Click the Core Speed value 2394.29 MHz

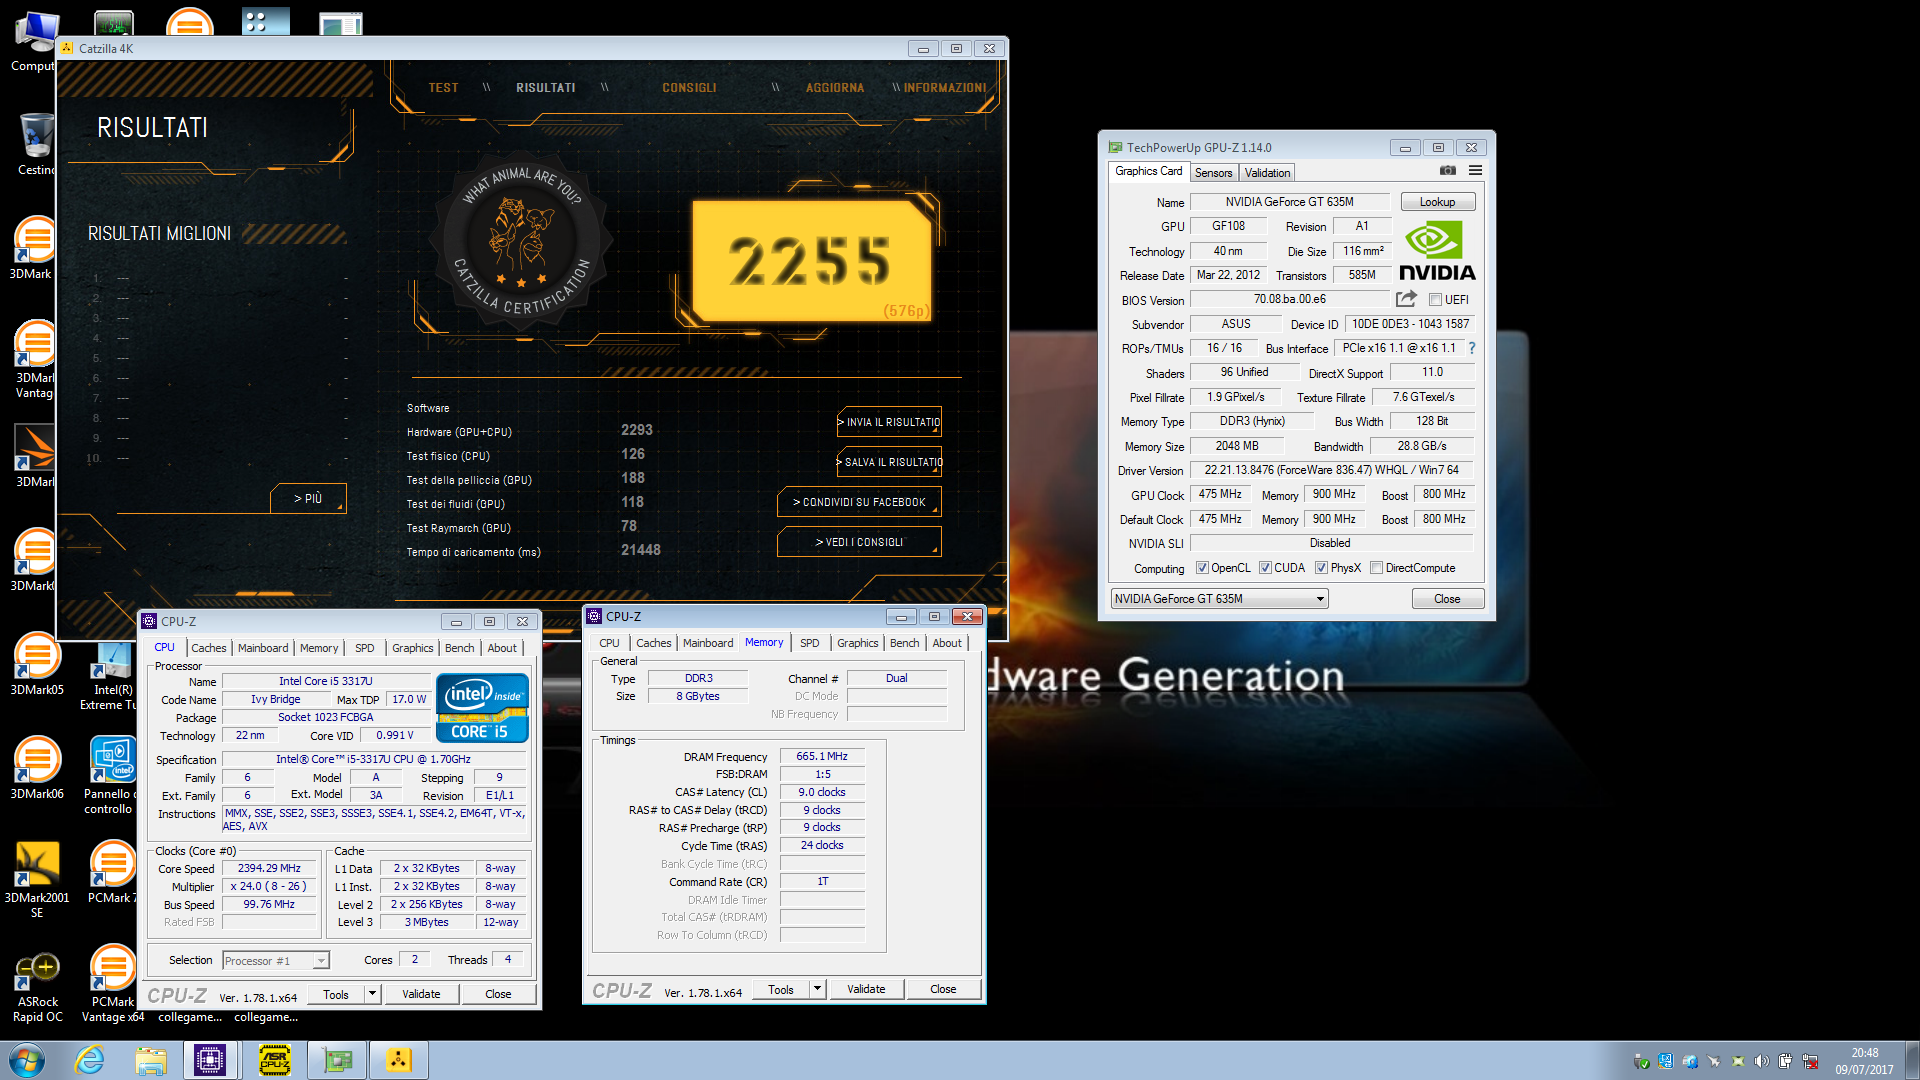[268, 868]
